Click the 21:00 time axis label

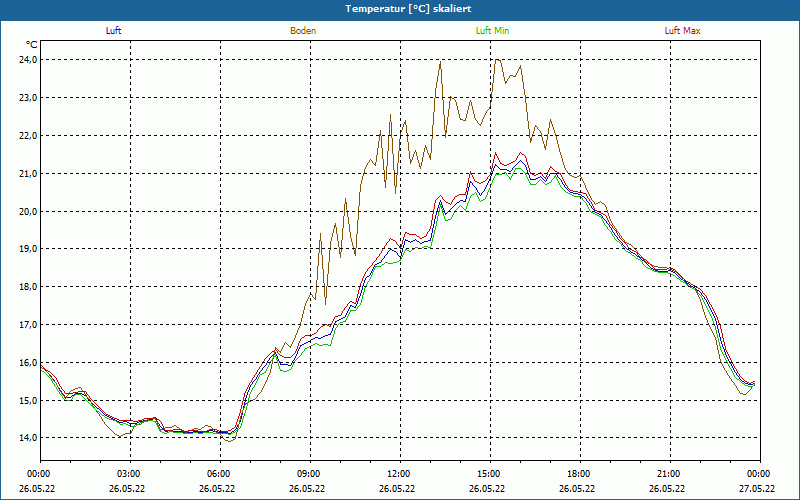(x=670, y=474)
